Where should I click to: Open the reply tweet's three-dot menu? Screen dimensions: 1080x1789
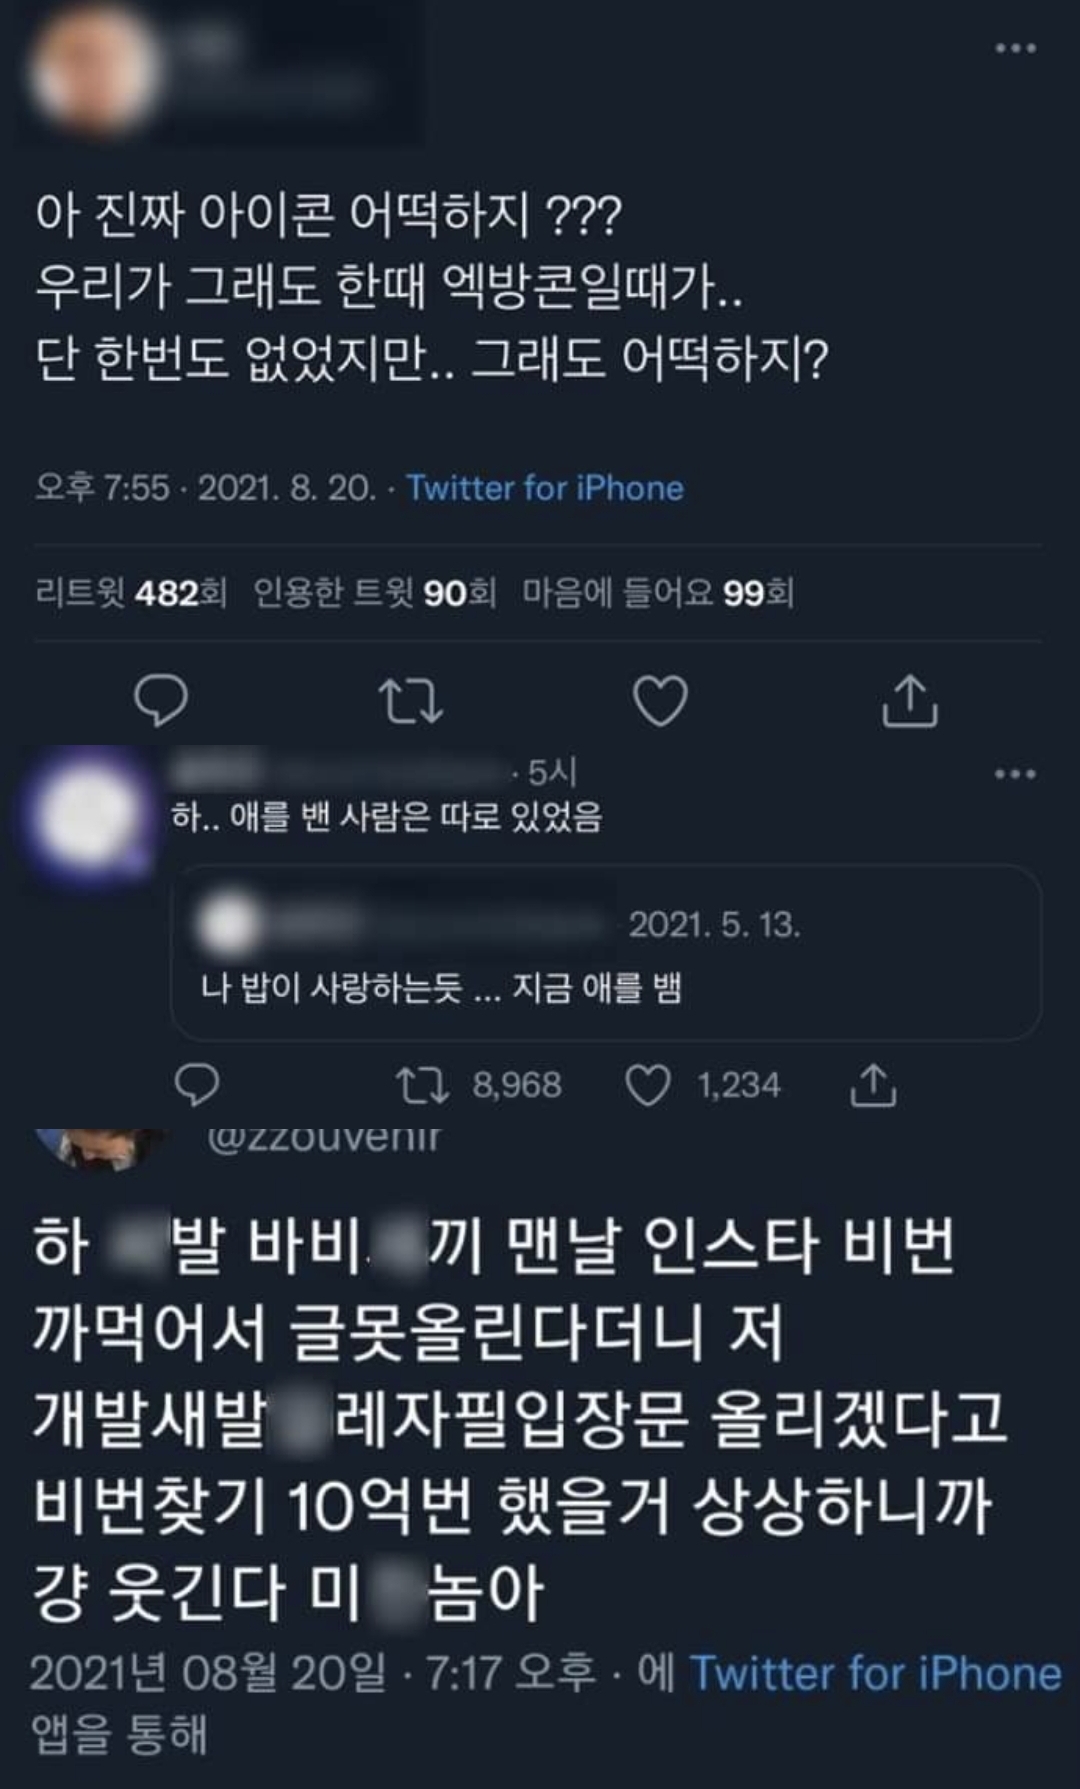pos(1015,774)
